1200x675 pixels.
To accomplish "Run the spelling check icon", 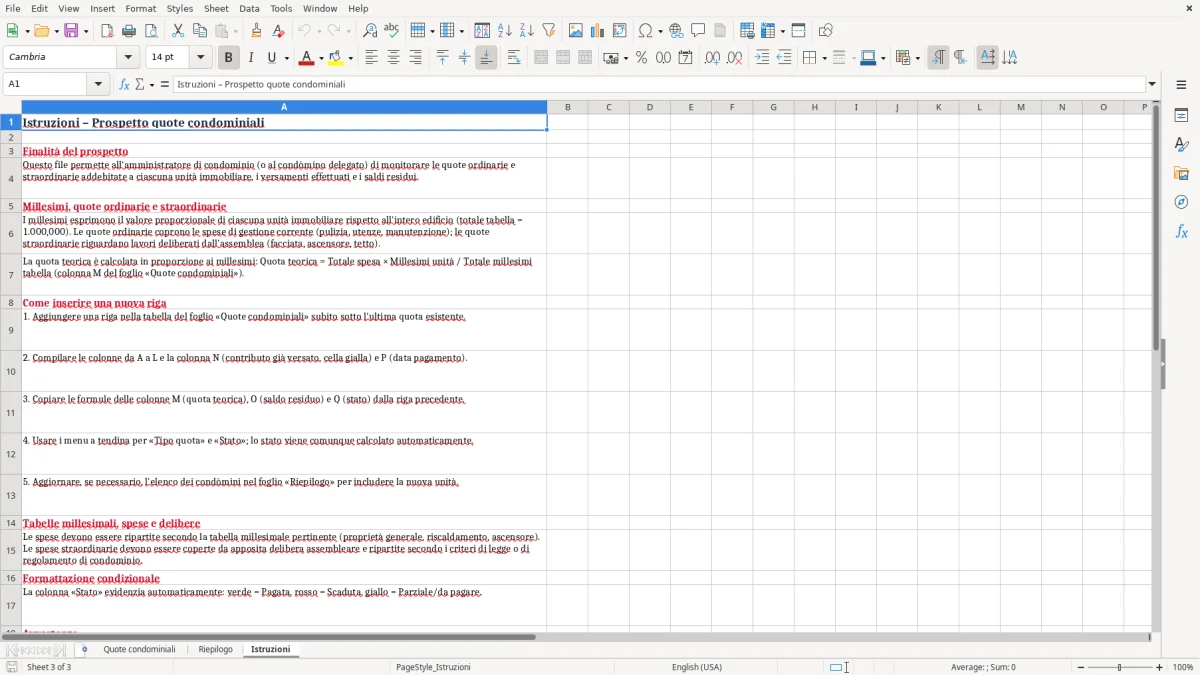I will click(392, 31).
